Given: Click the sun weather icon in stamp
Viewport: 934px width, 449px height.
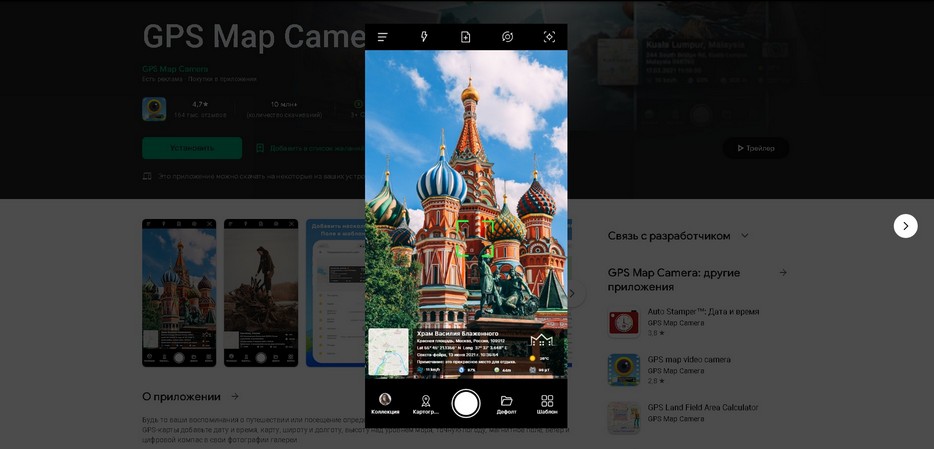Looking at the screenshot, I should click(532, 358).
